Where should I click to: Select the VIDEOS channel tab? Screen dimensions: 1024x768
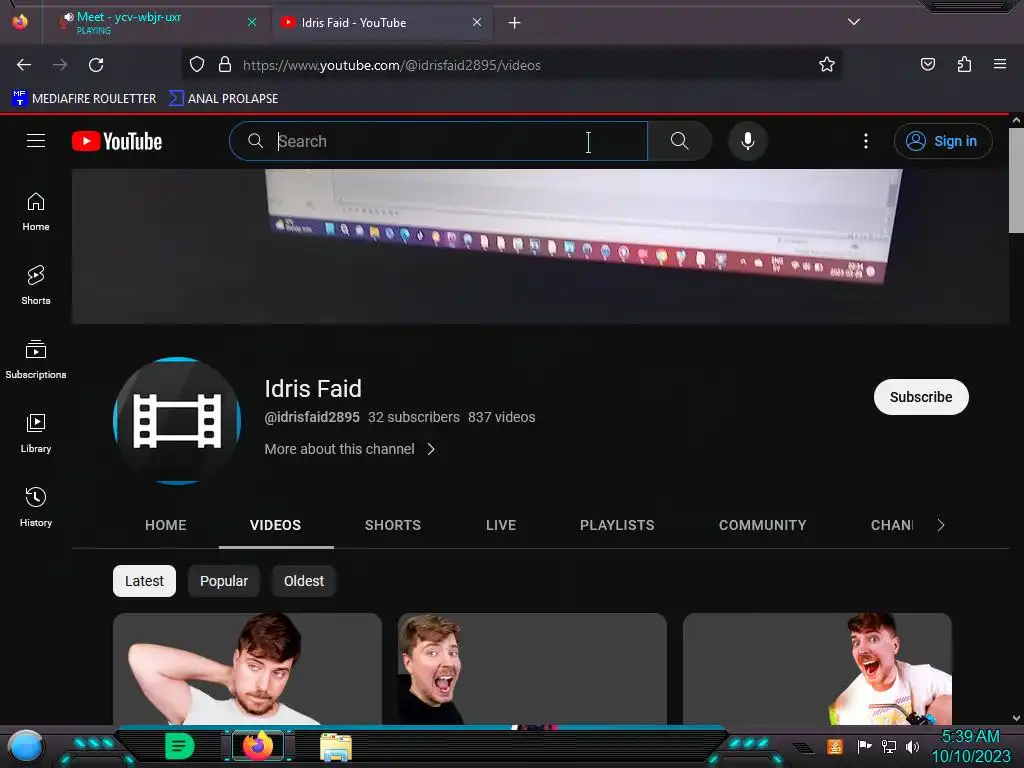tap(276, 525)
